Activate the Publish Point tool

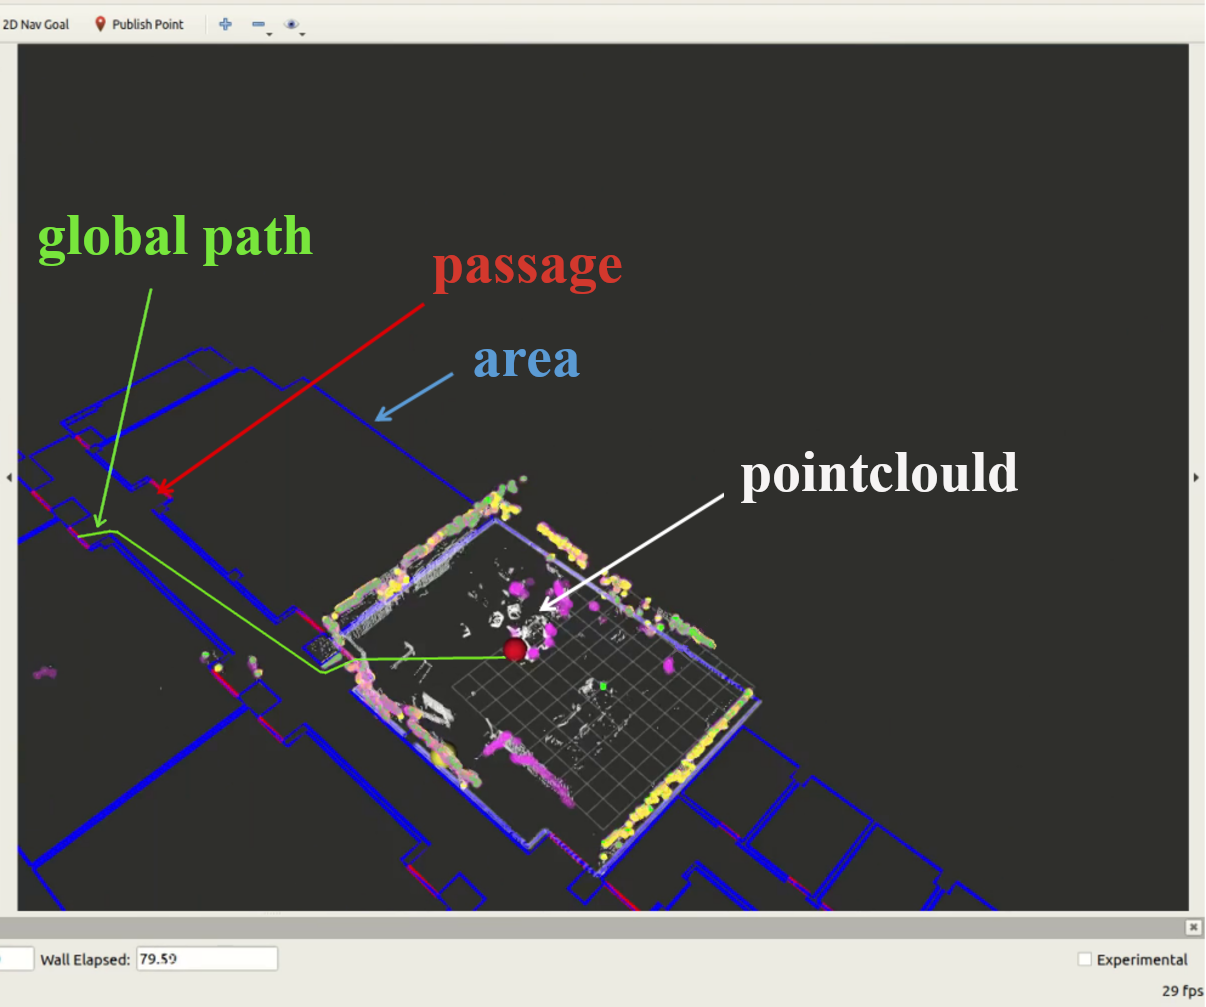pos(139,24)
